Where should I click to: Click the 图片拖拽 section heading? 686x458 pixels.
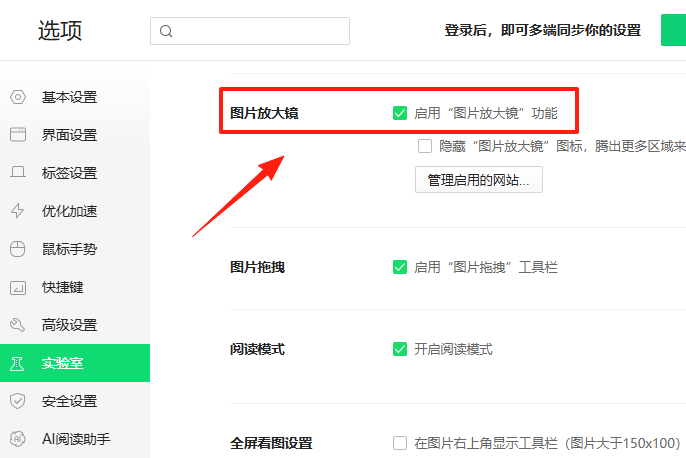tap(257, 267)
